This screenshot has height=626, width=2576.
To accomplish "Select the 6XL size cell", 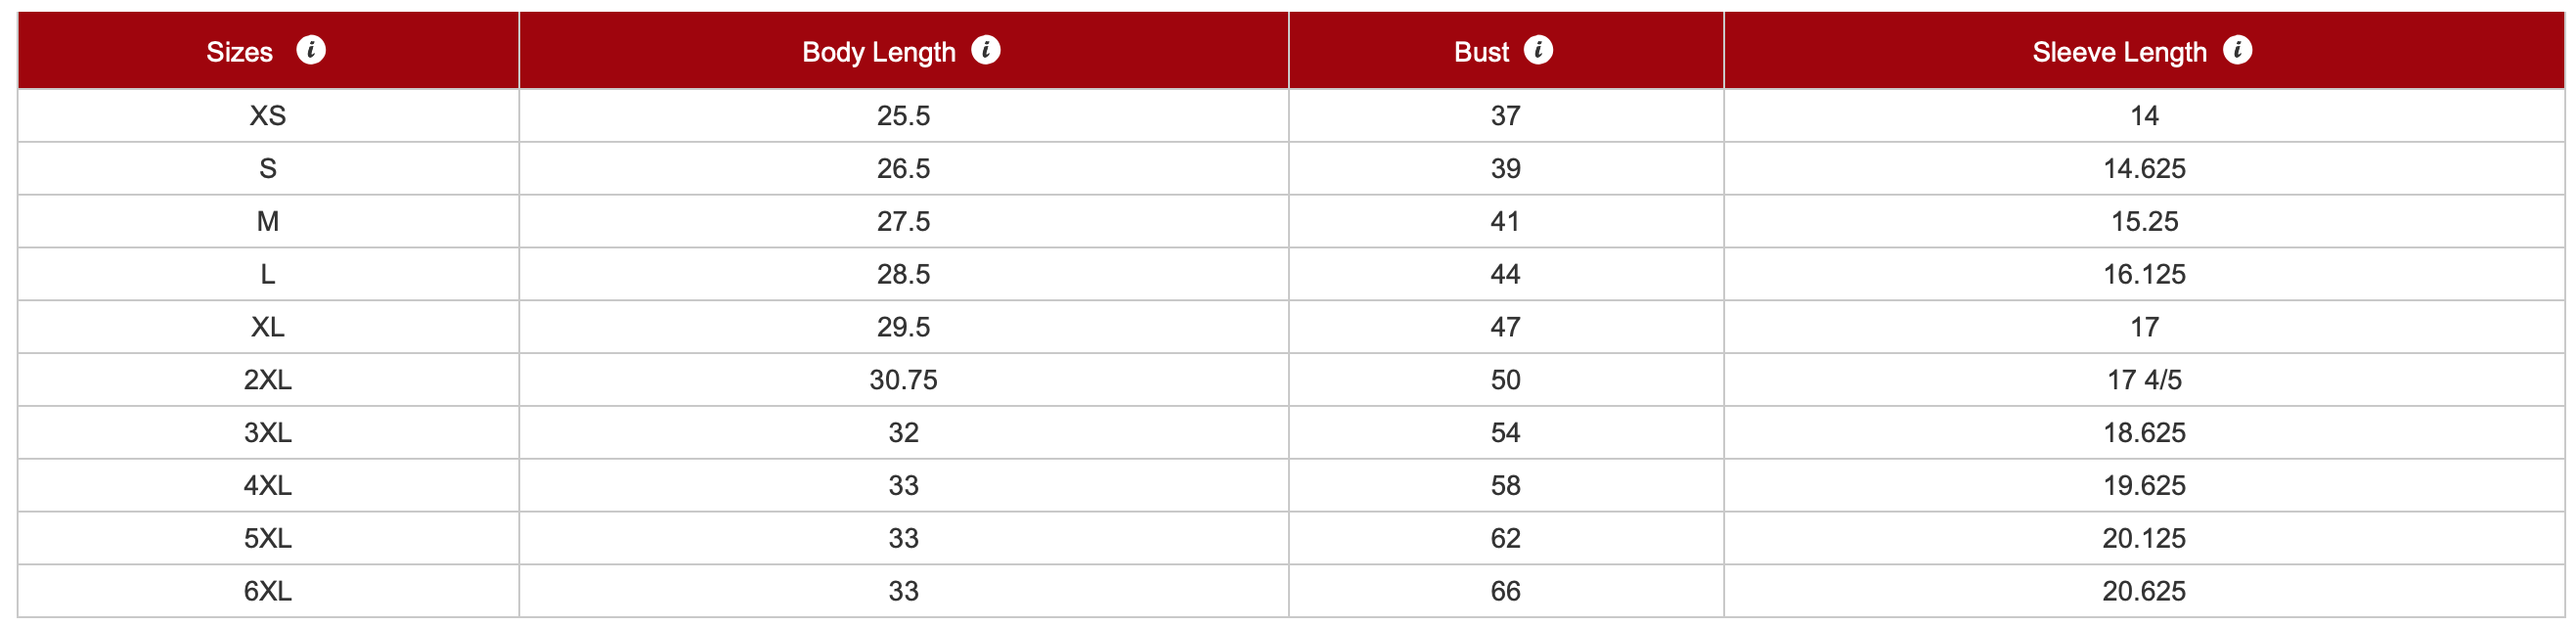I will [x=268, y=591].
